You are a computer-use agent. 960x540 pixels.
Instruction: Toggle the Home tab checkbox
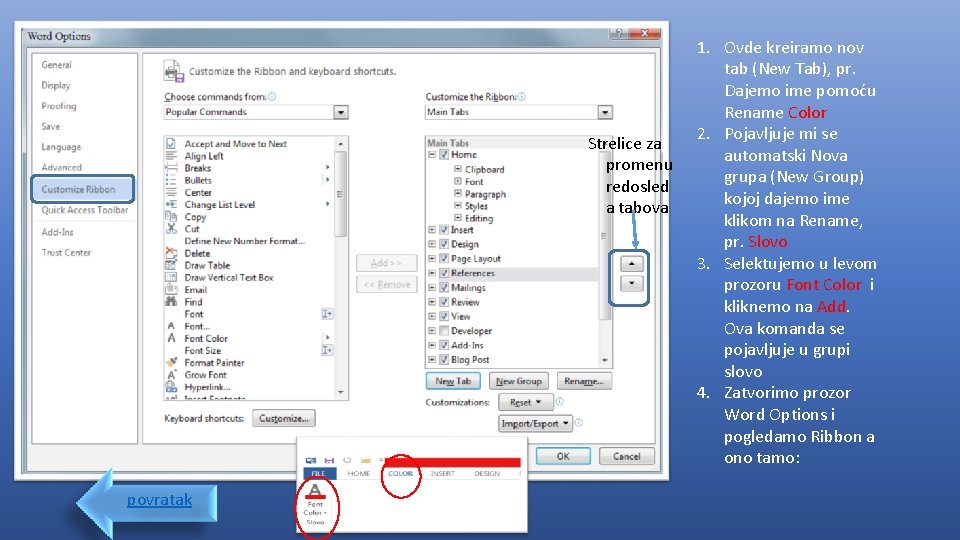444,155
